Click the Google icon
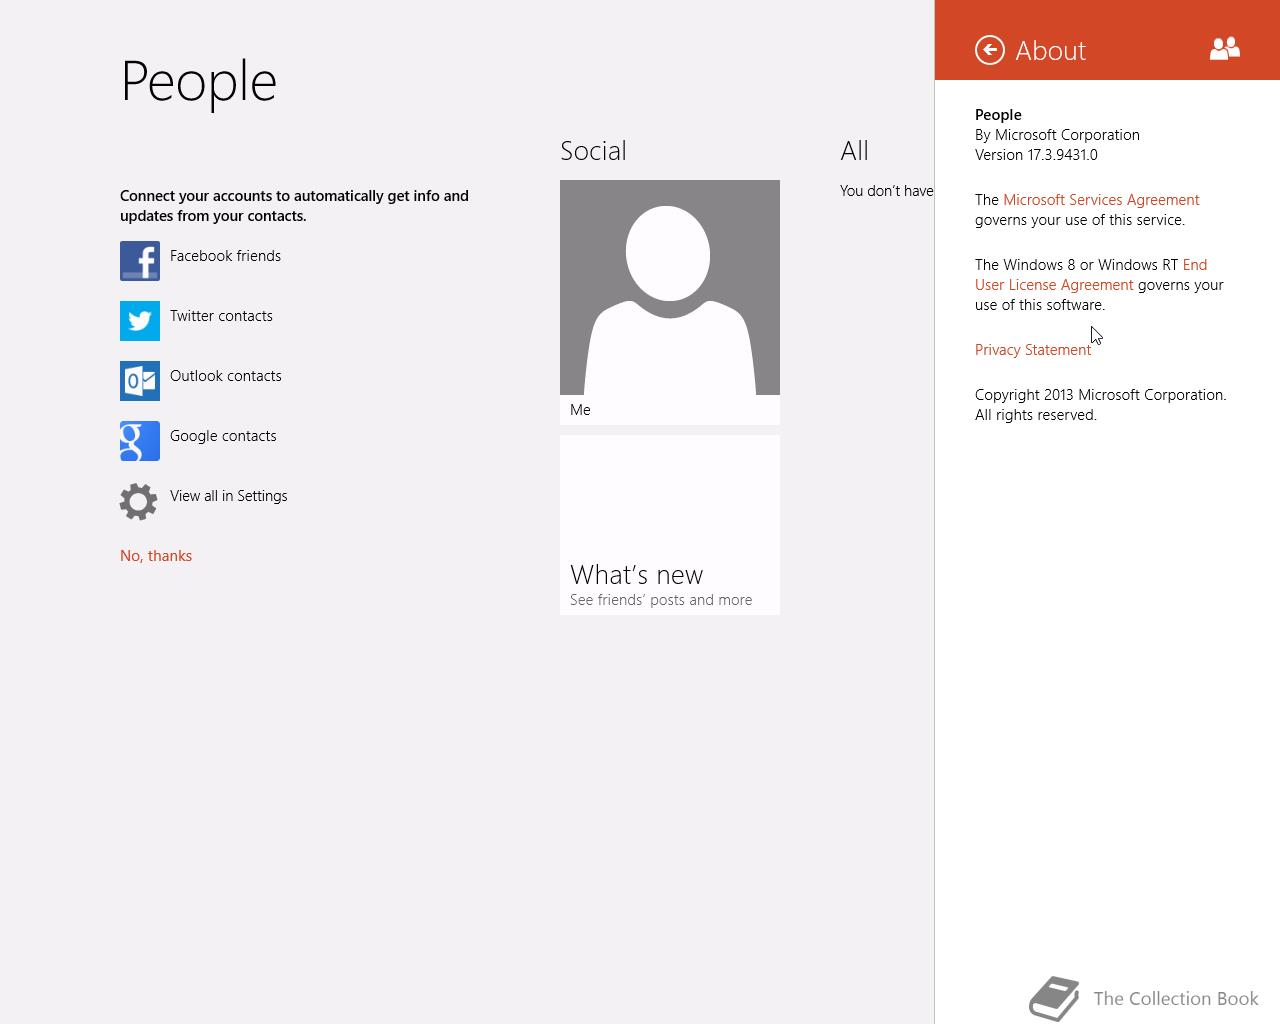Image resolution: width=1280 pixels, height=1024 pixels. click(x=140, y=441)
